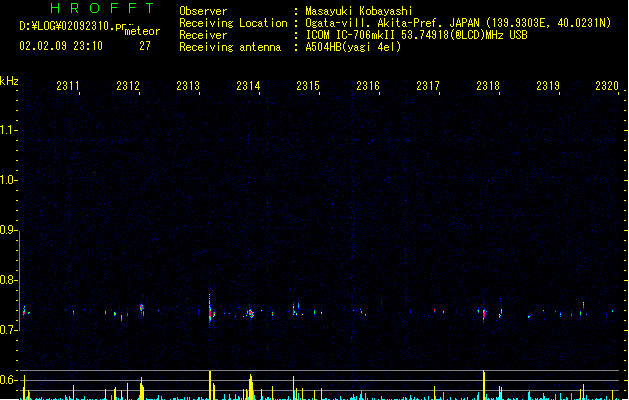This screenshot has height=400, width=629.
Task: Click the 0.9 kHz frequency label
Action: tap(8, 230)
